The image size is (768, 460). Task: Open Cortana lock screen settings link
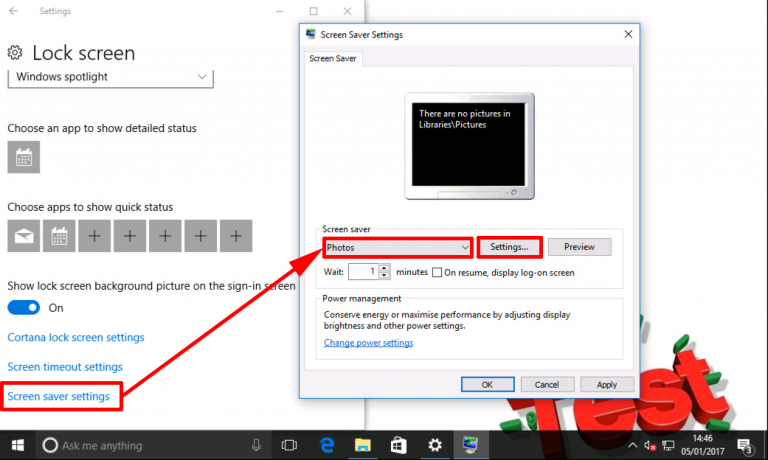[x=76, y=338]
